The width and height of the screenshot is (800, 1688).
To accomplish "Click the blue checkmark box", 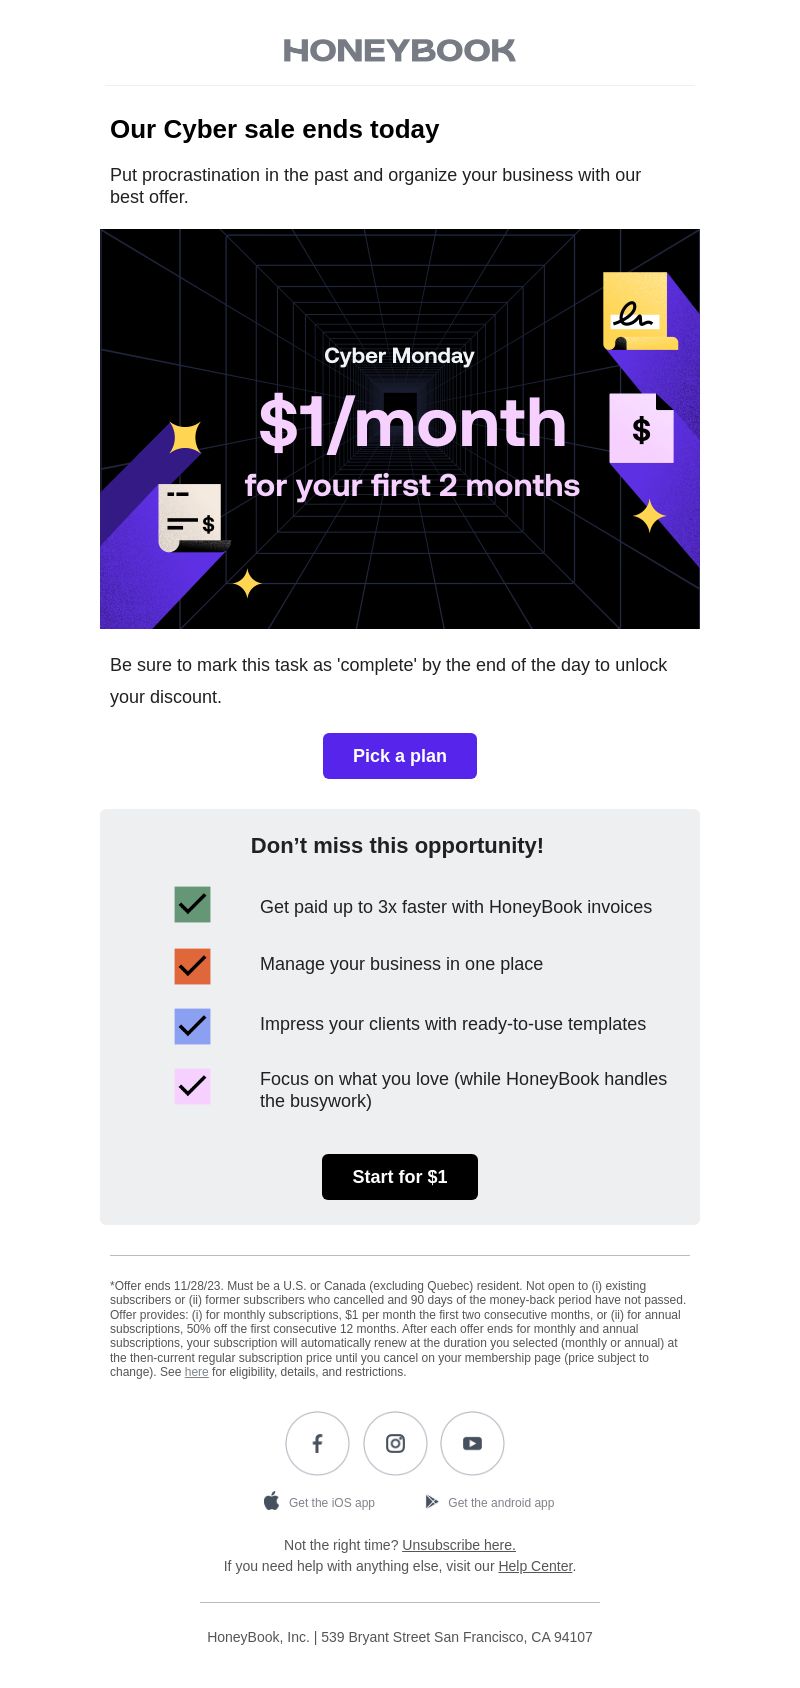I will click(x=192, y=1027).
